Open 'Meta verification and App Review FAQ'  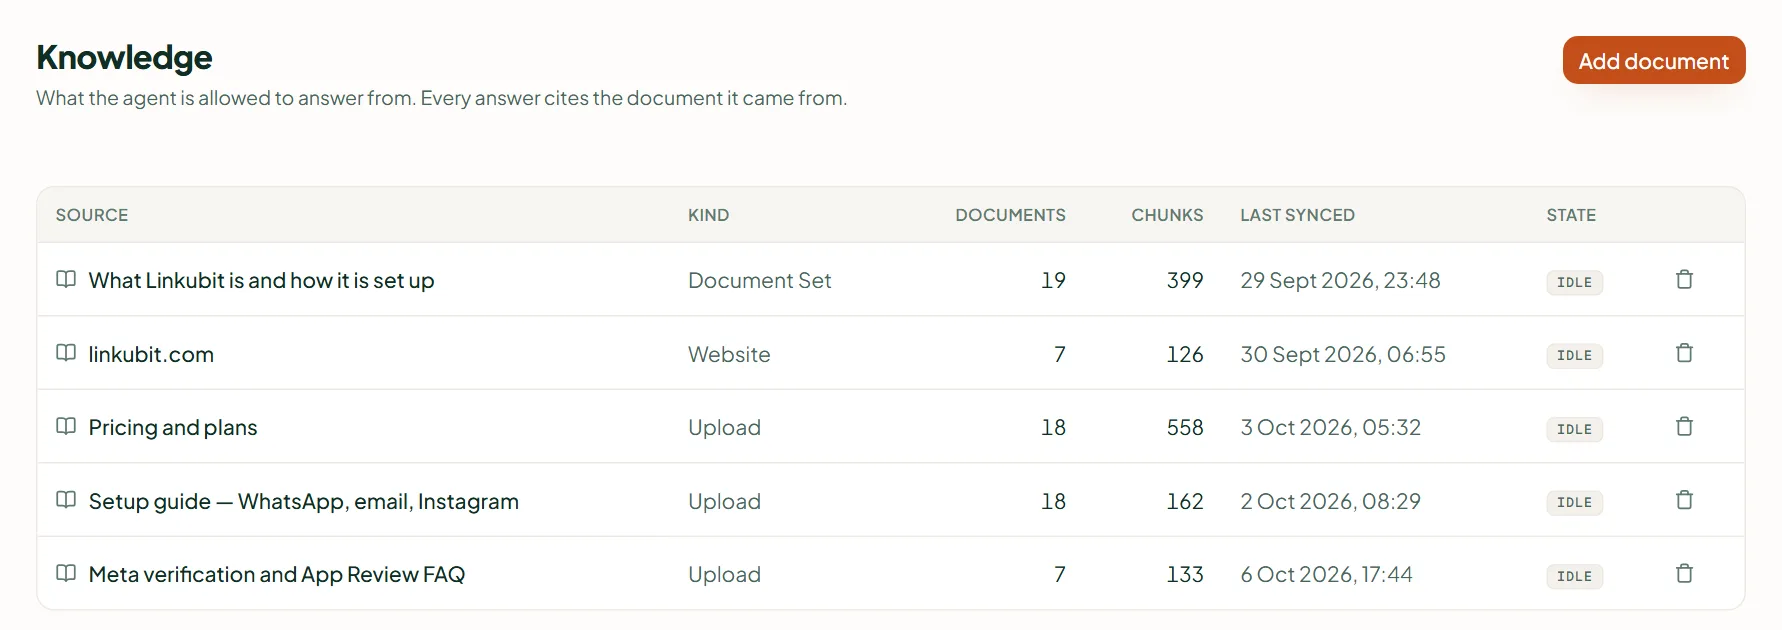(x=277, y=574)
